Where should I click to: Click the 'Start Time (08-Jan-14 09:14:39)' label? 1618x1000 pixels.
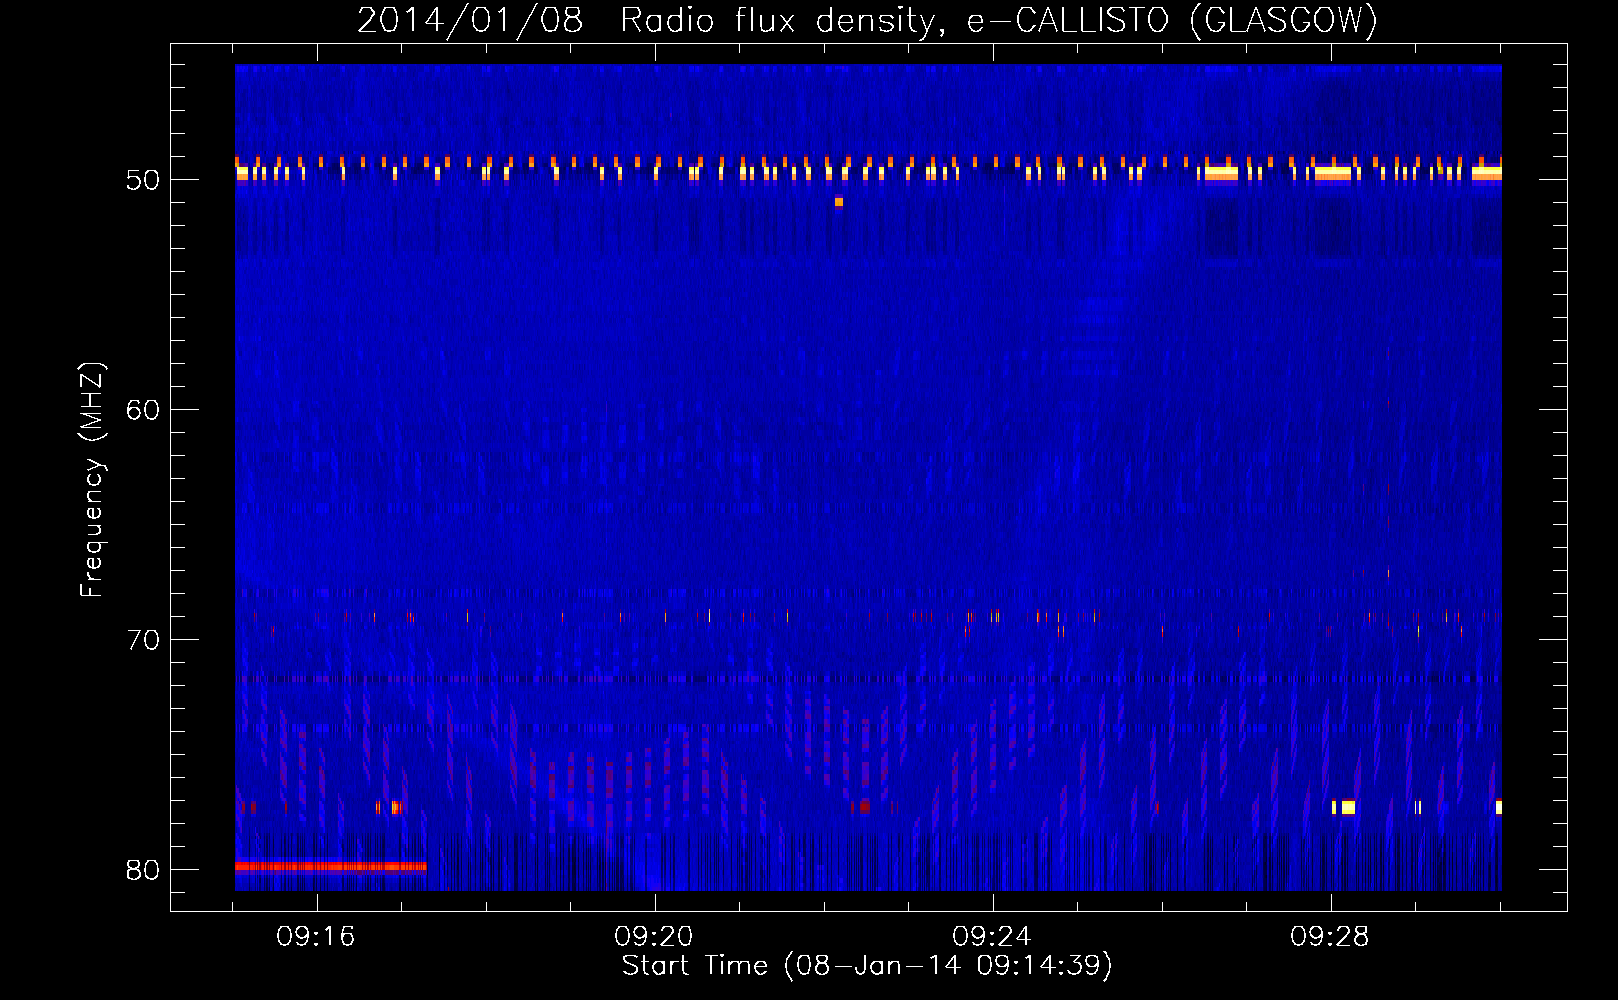tap(867, 966)
